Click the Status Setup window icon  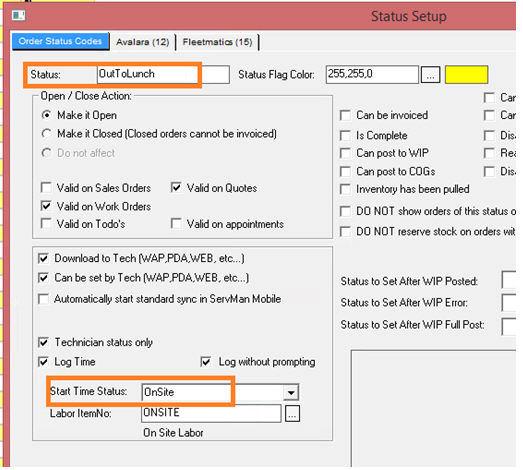18,15
